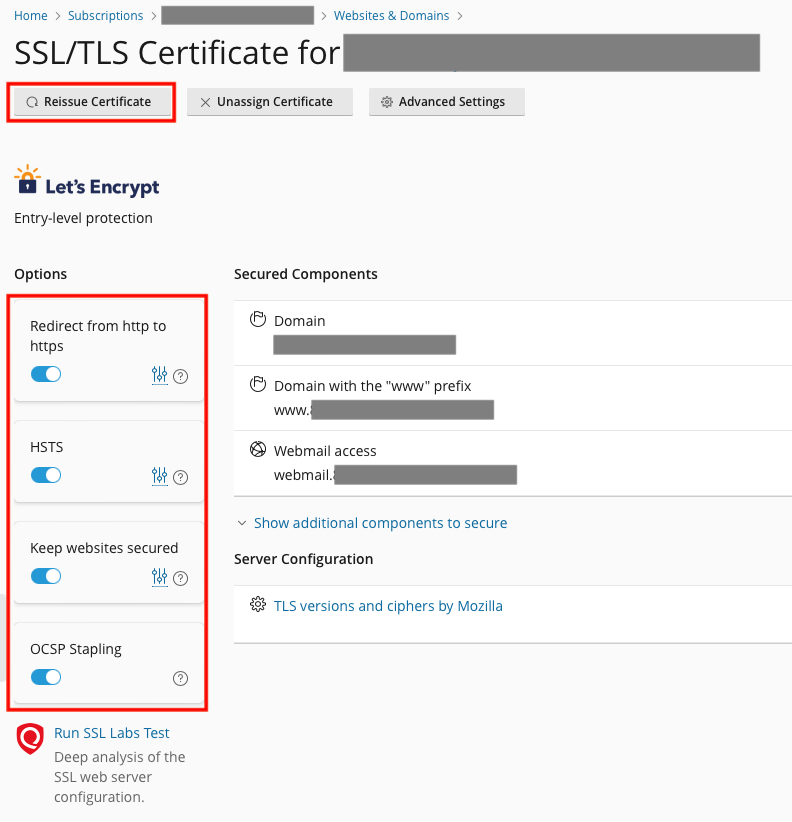Click Unassign Certificate button

coord(269,102)
